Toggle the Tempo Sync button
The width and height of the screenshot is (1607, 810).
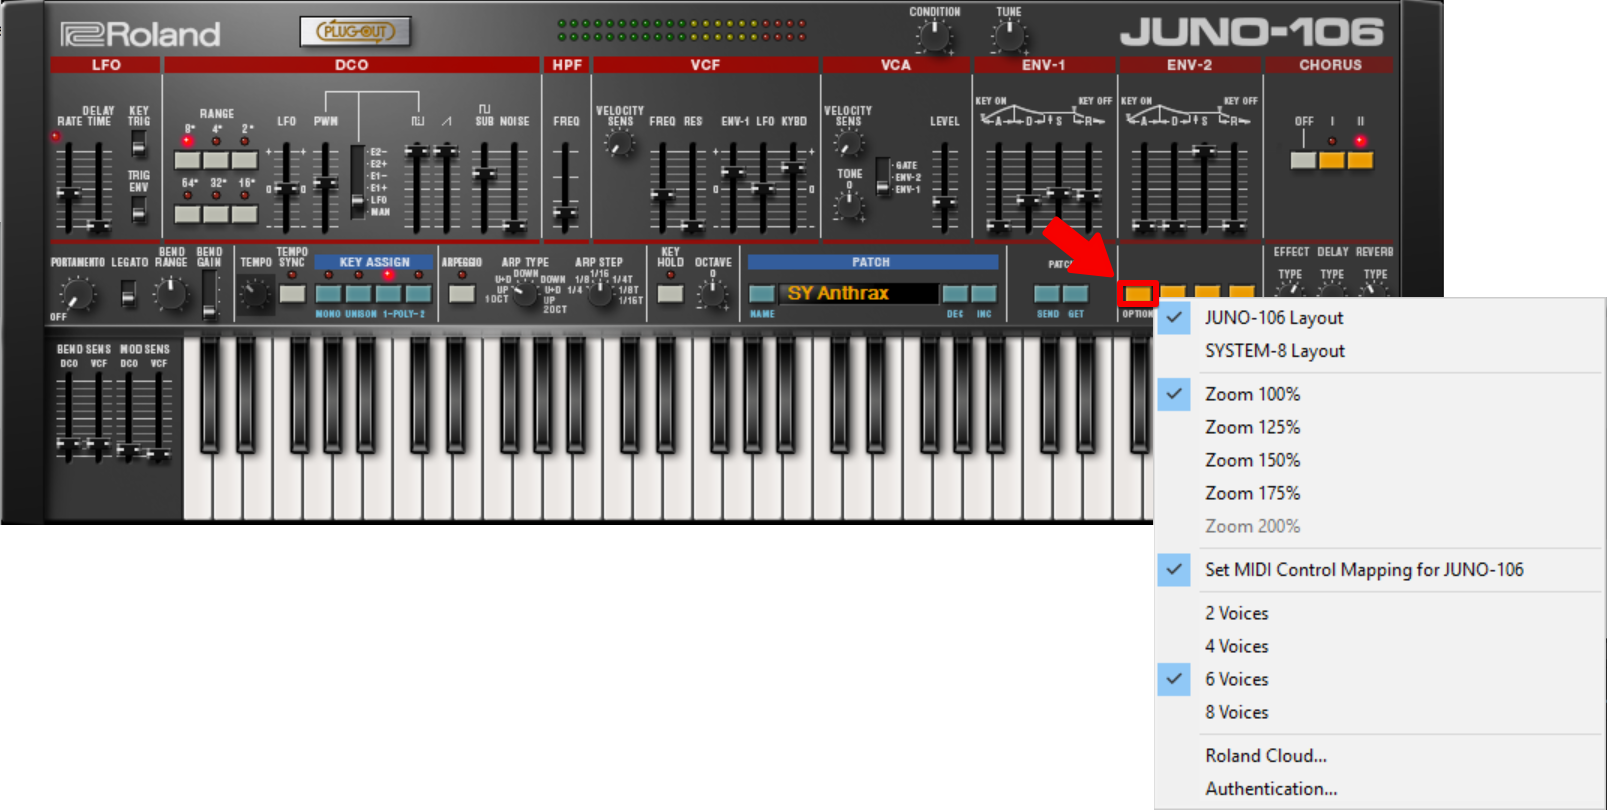292,293
